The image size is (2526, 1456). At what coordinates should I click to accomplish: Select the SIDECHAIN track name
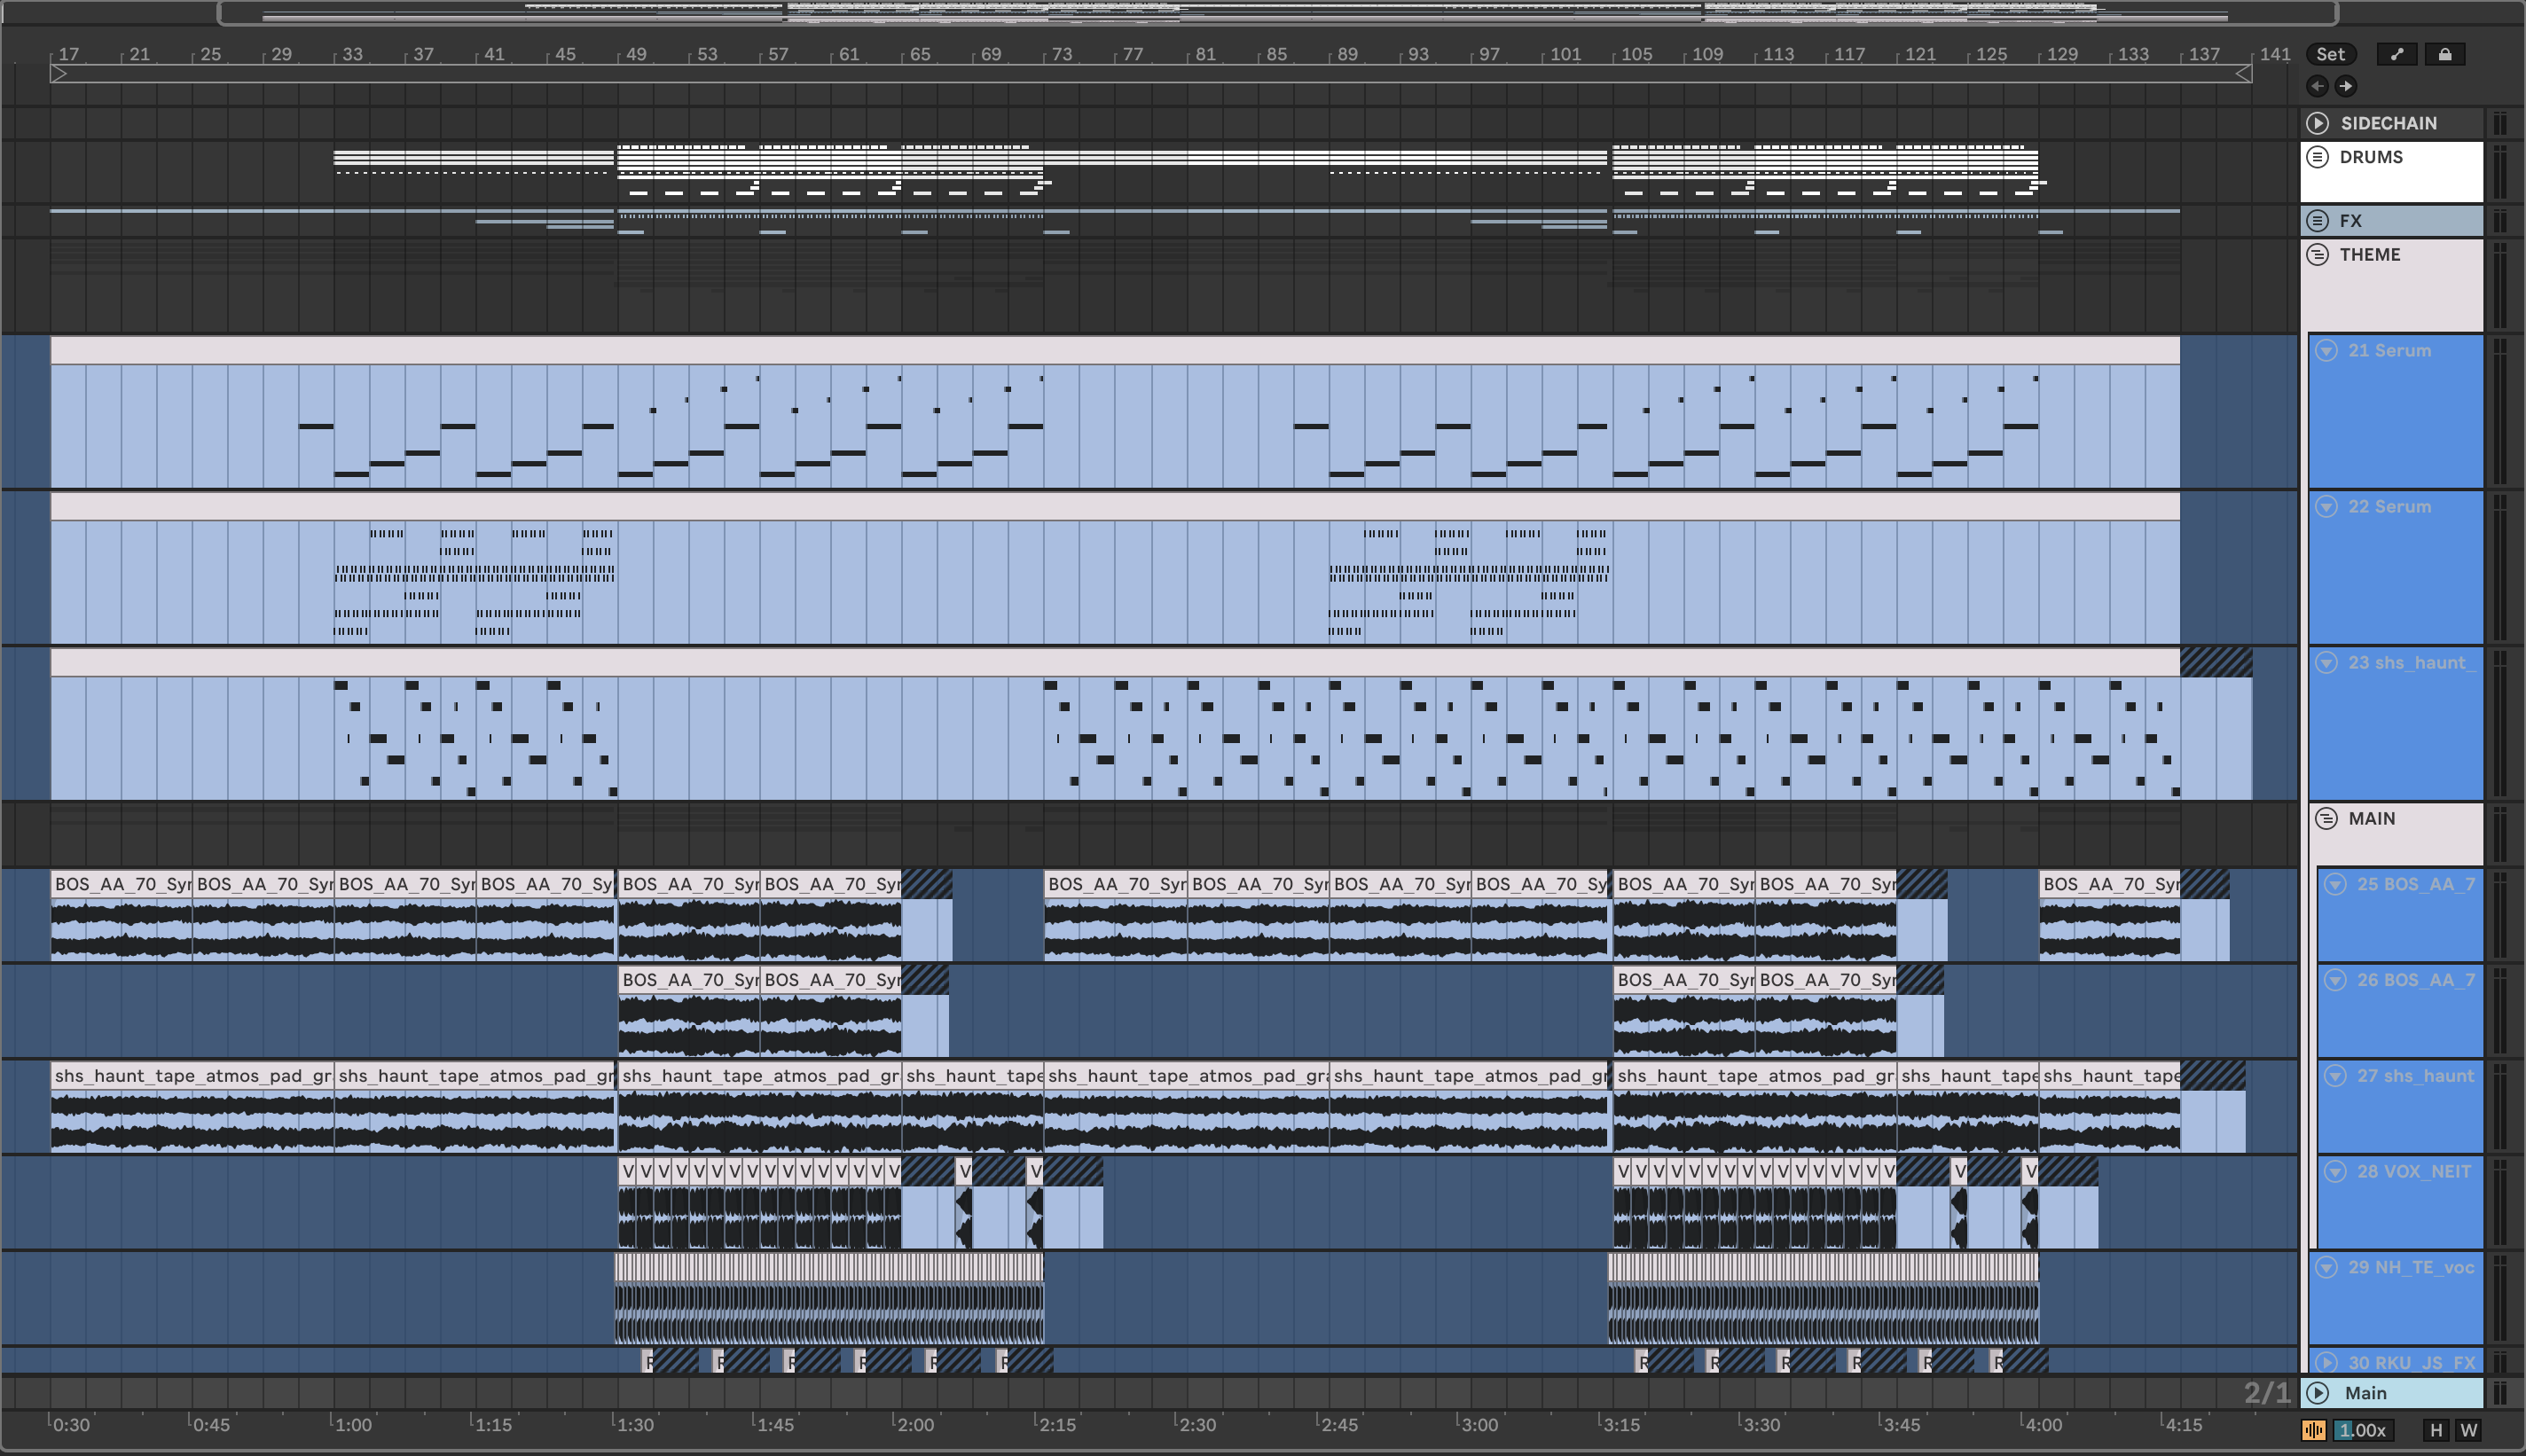pos(2388,123)
